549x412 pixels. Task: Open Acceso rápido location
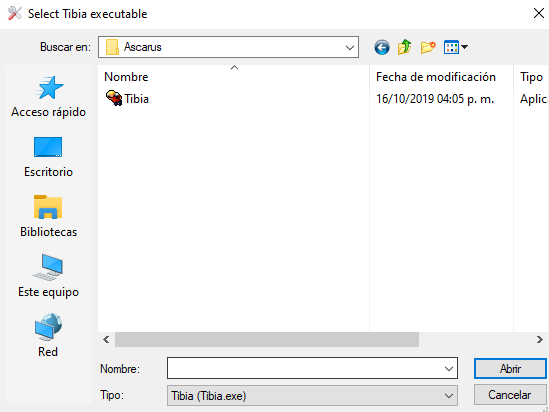point(48,97)
